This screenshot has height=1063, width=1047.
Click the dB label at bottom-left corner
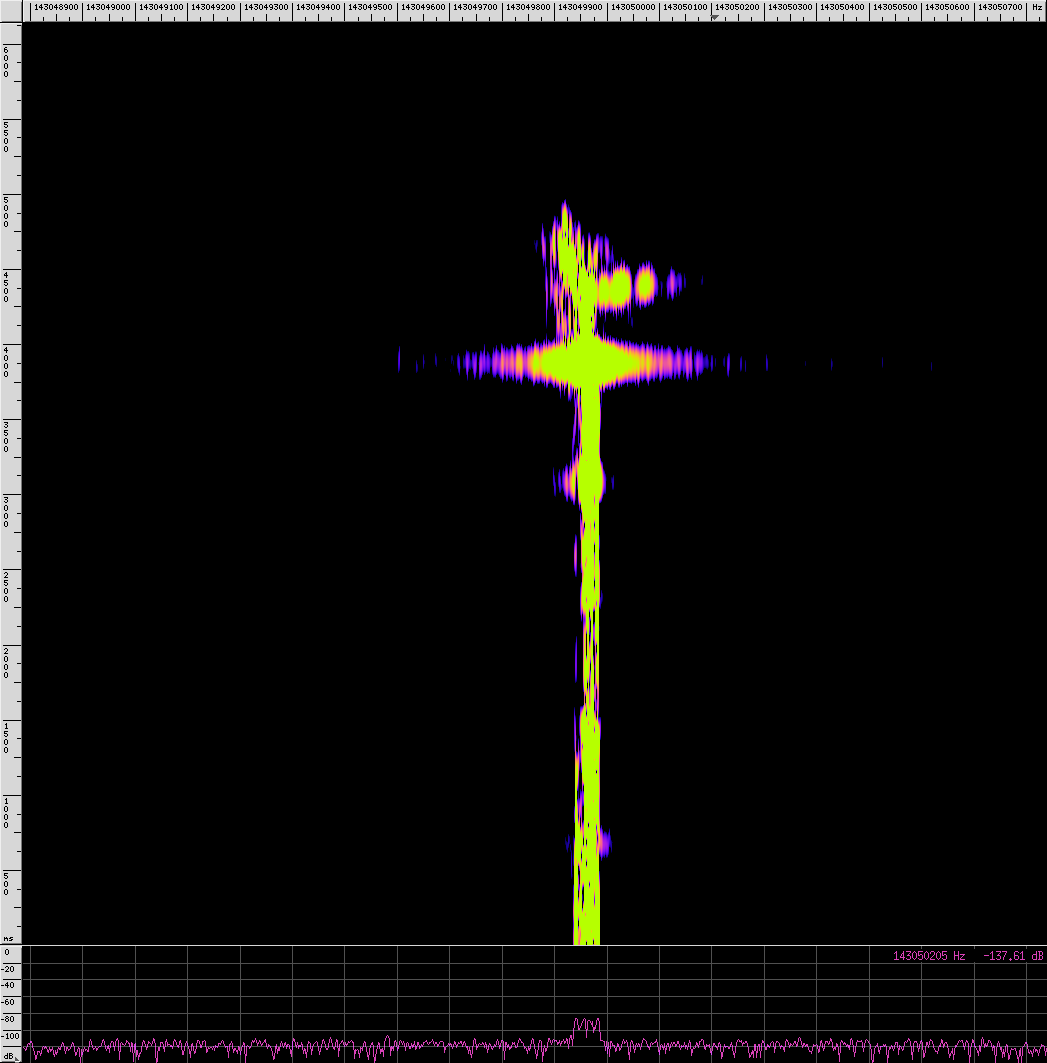[9, 1056]
